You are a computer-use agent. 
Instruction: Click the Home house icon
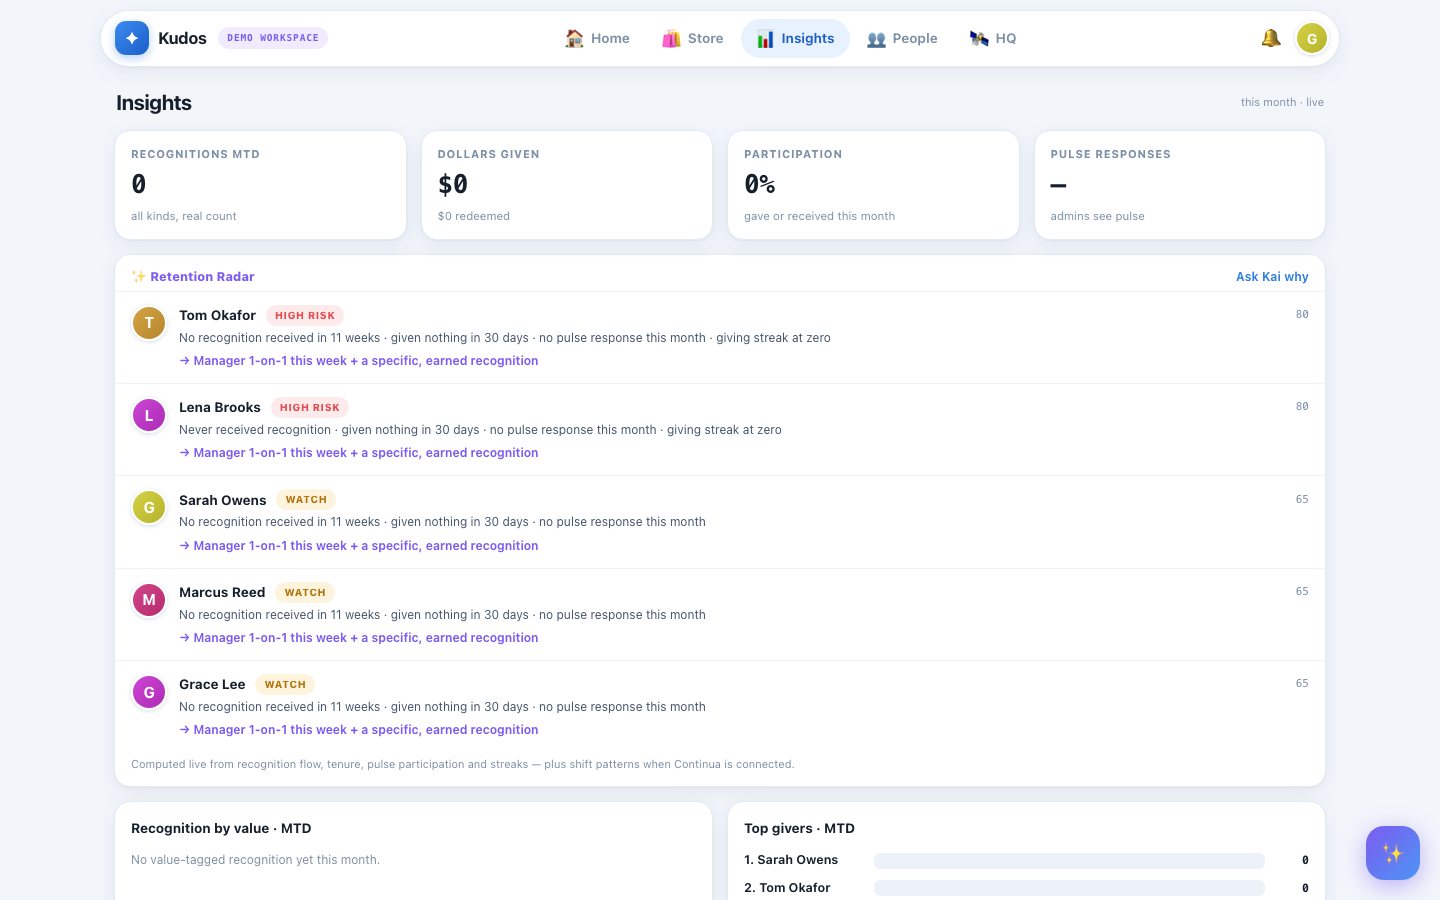point(574,38)
